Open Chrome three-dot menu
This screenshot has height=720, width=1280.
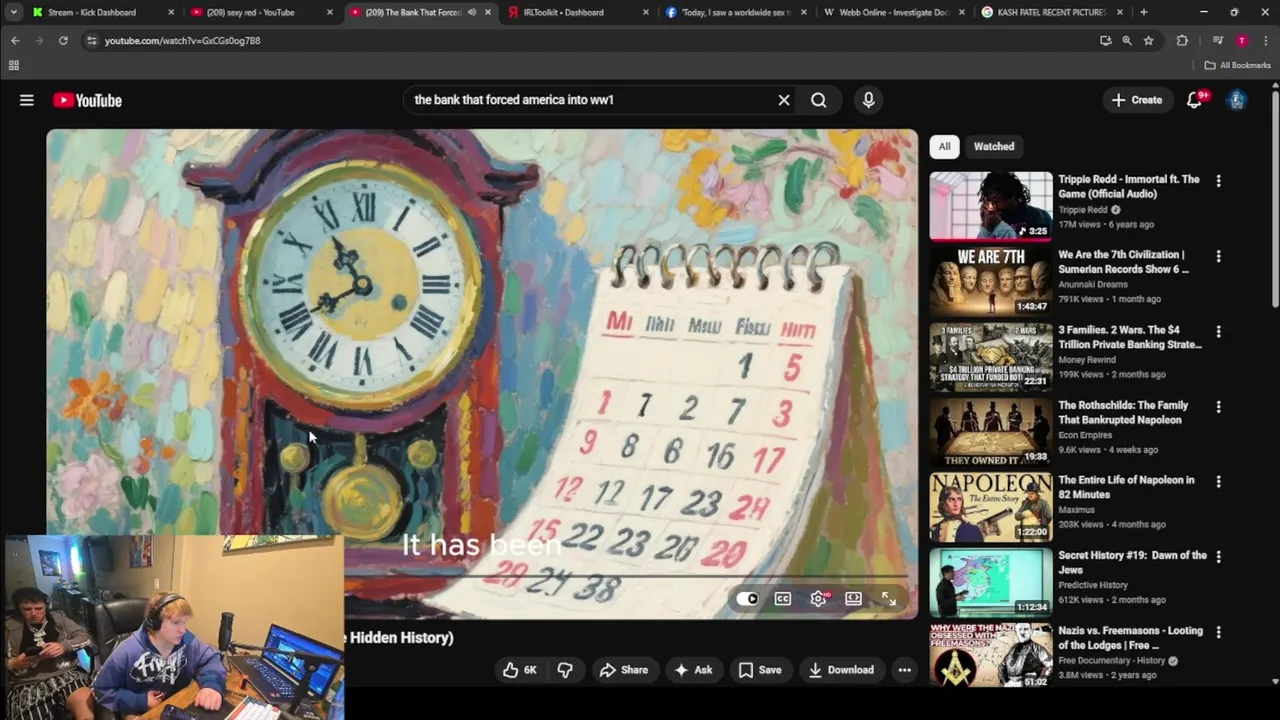tap(1265, 40)
